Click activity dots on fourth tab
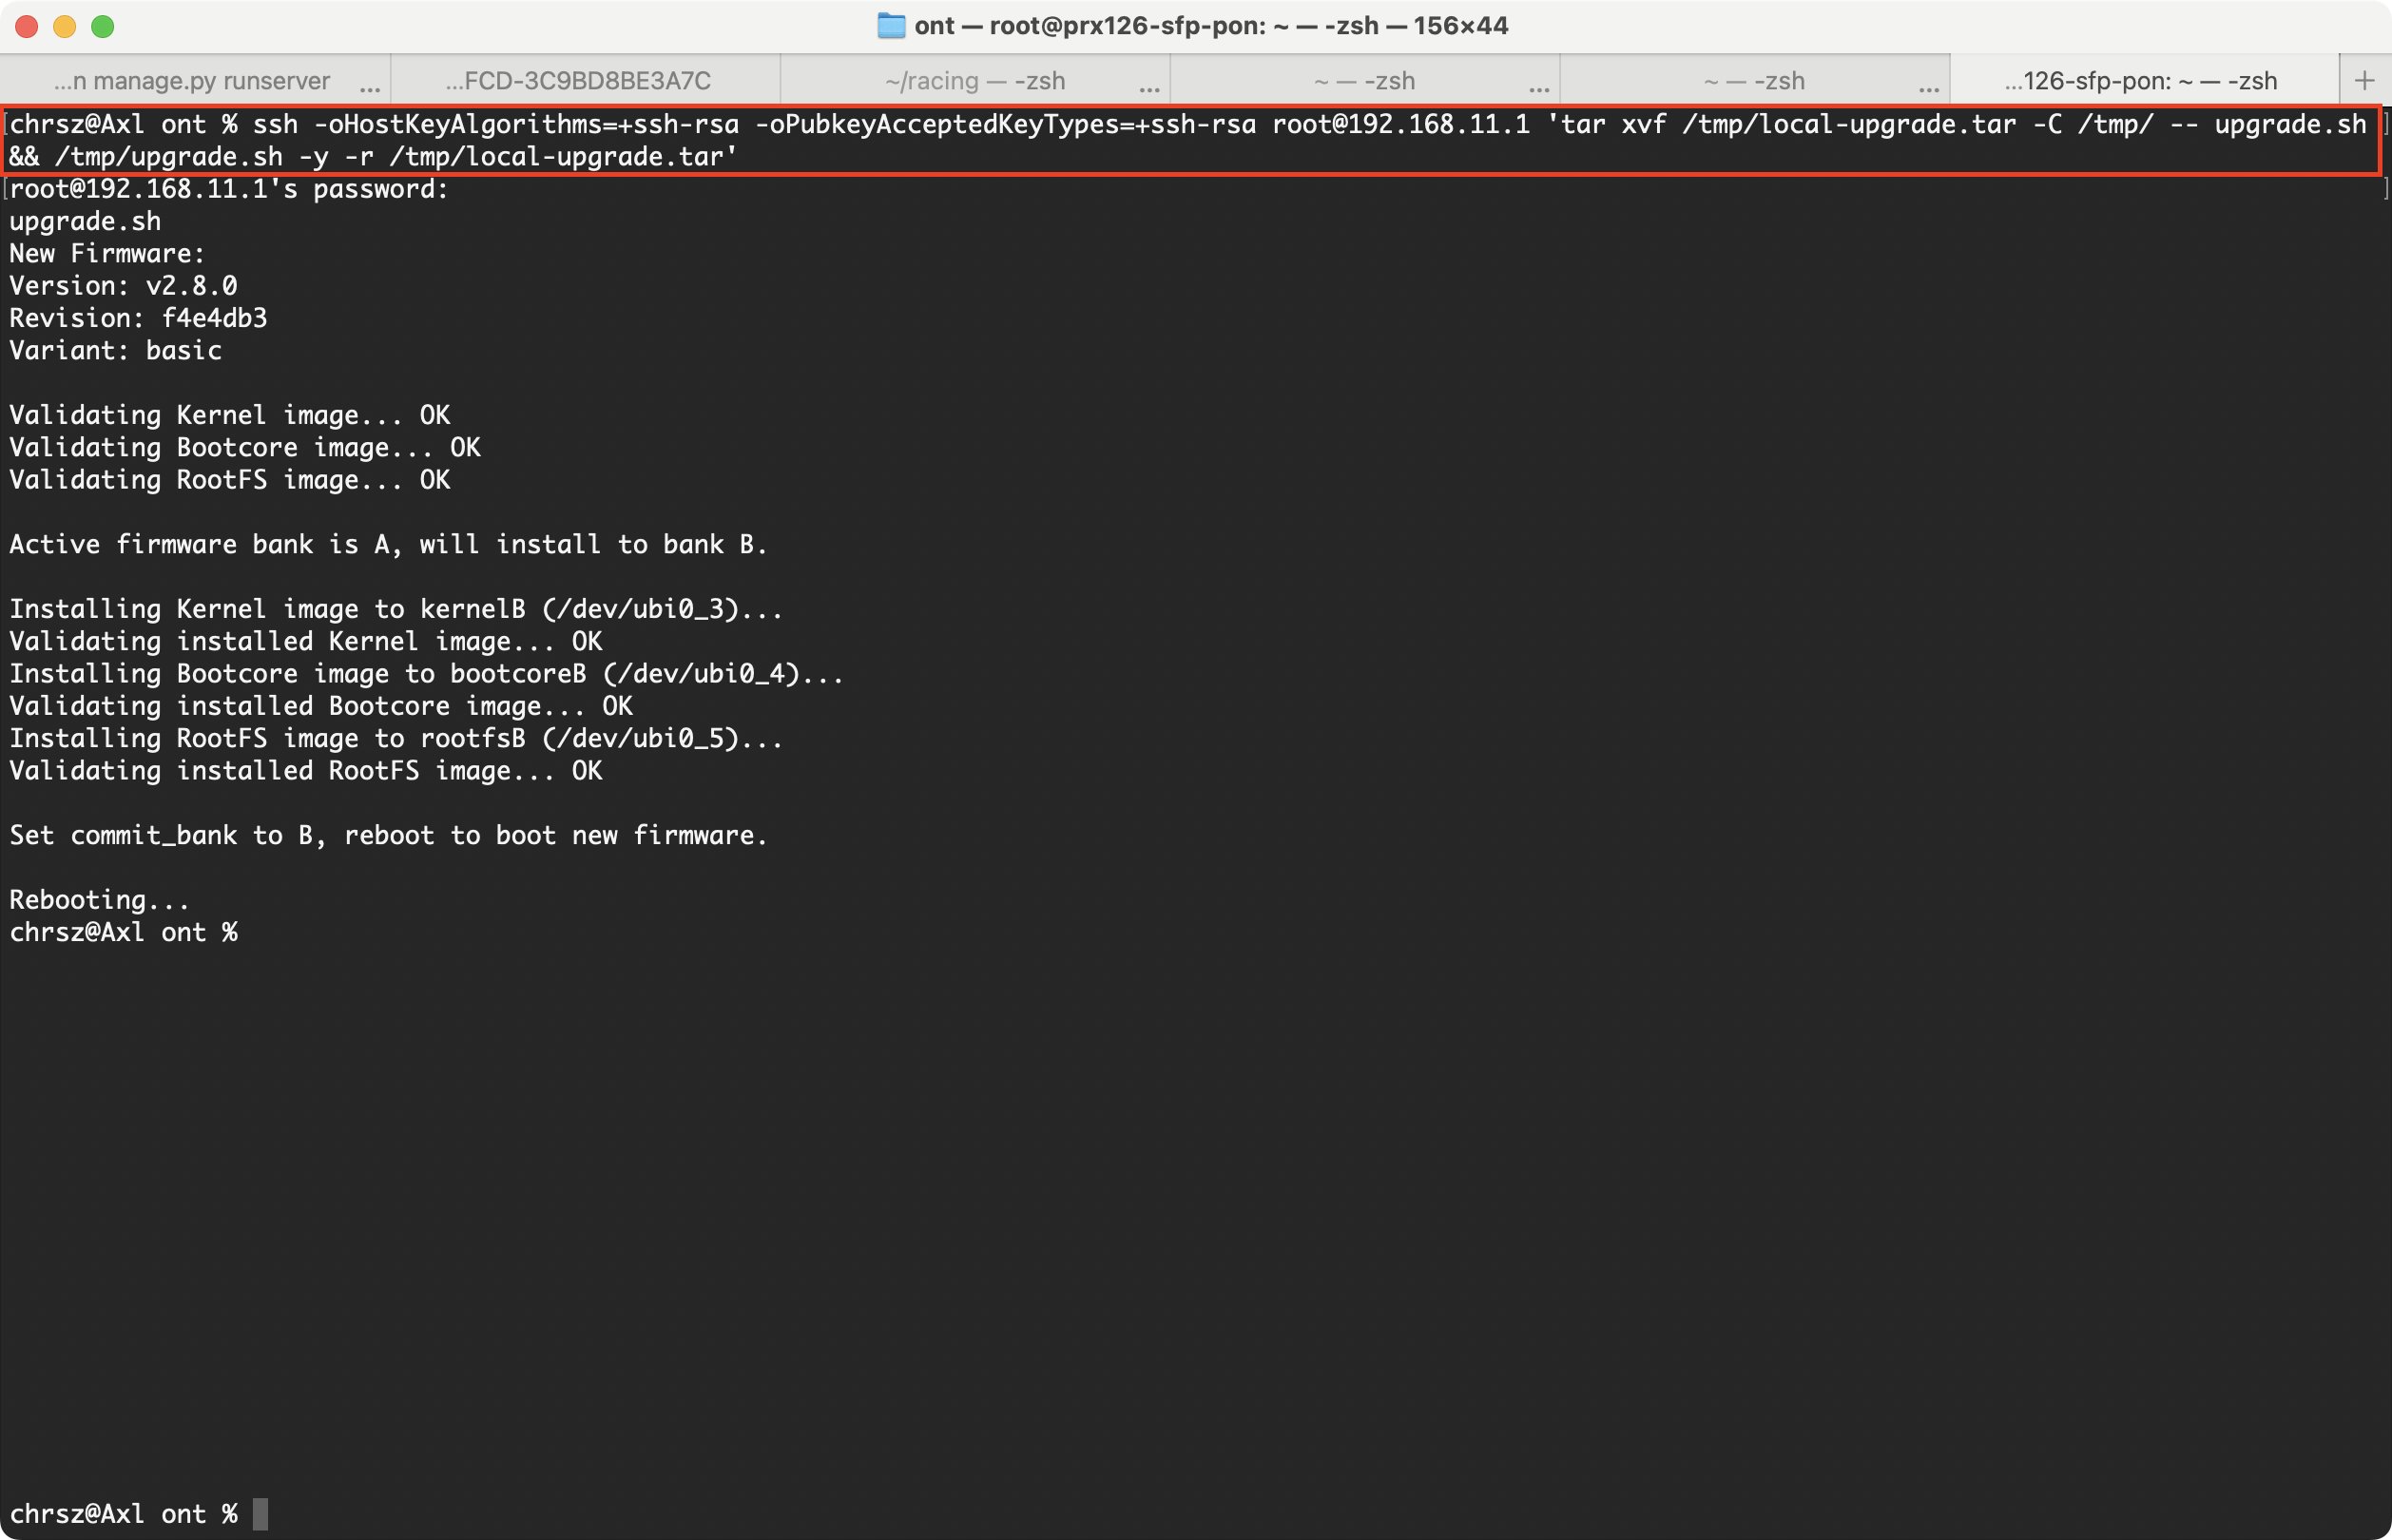 [x=1539, y=88]
